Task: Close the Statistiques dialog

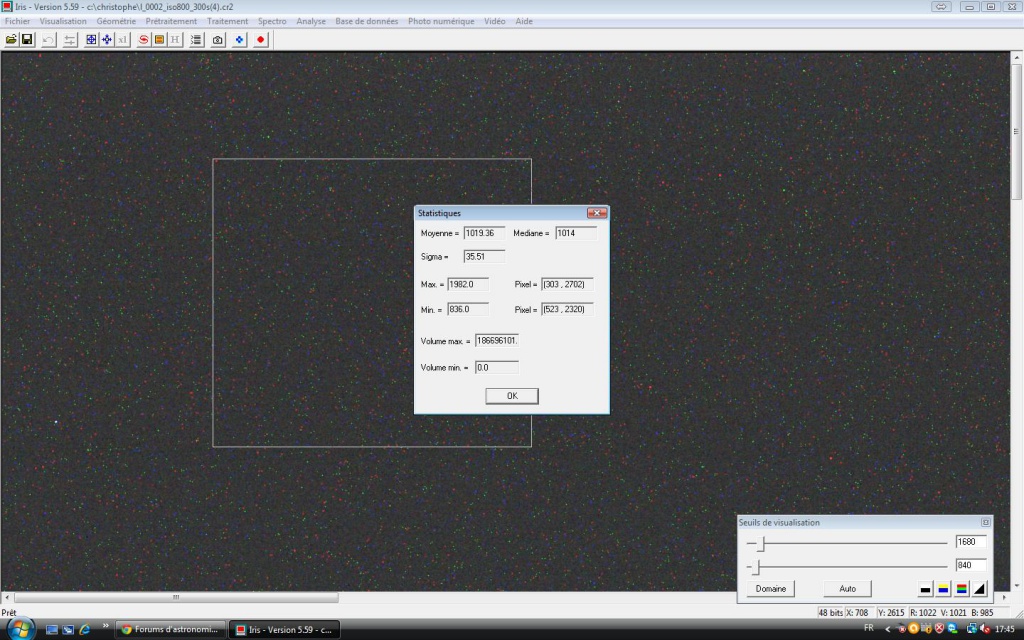Action: tap(596, 213)
